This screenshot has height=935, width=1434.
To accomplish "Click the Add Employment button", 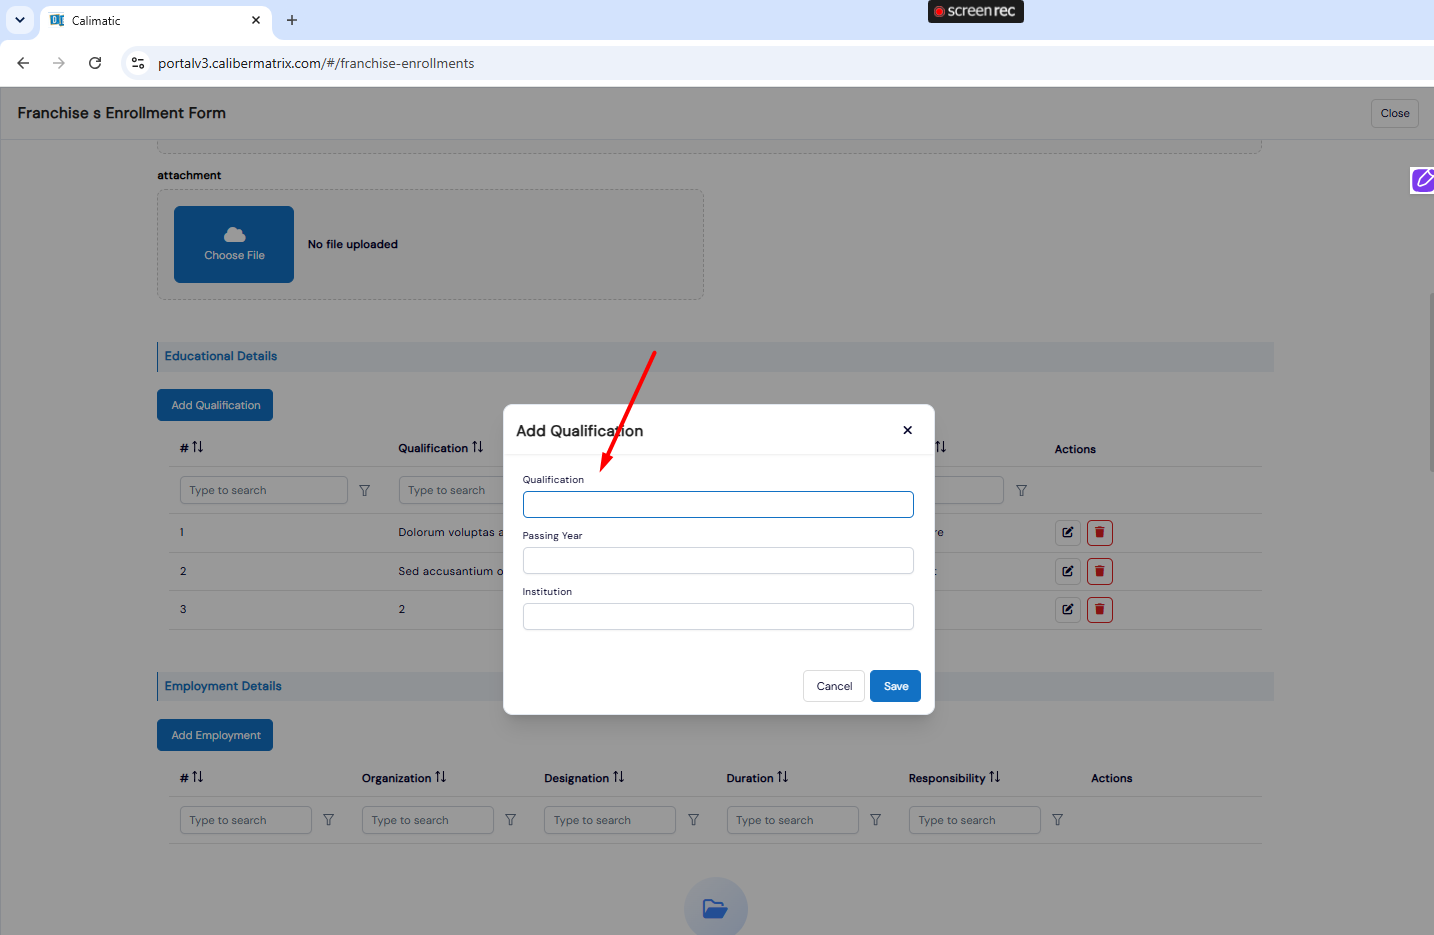I will point(215,735).
